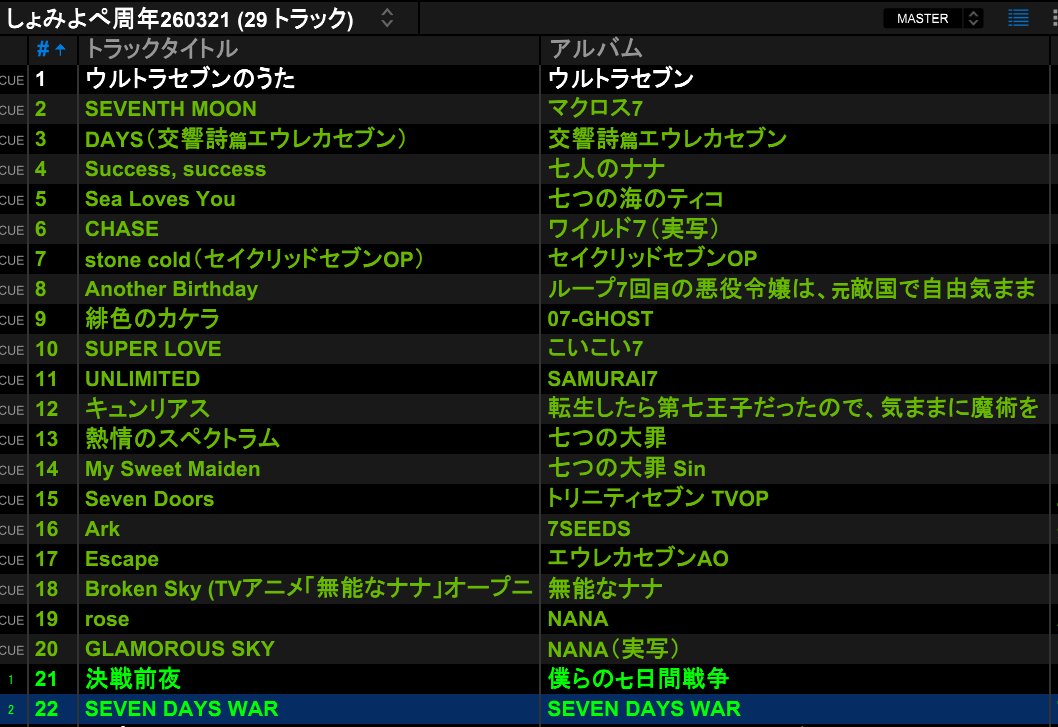Click the CUE marker for 熱情のスペクトラム
Image resolution: width=1058 pixels, height=727 pixels.
pyautogui.click(x=12, y=439)
